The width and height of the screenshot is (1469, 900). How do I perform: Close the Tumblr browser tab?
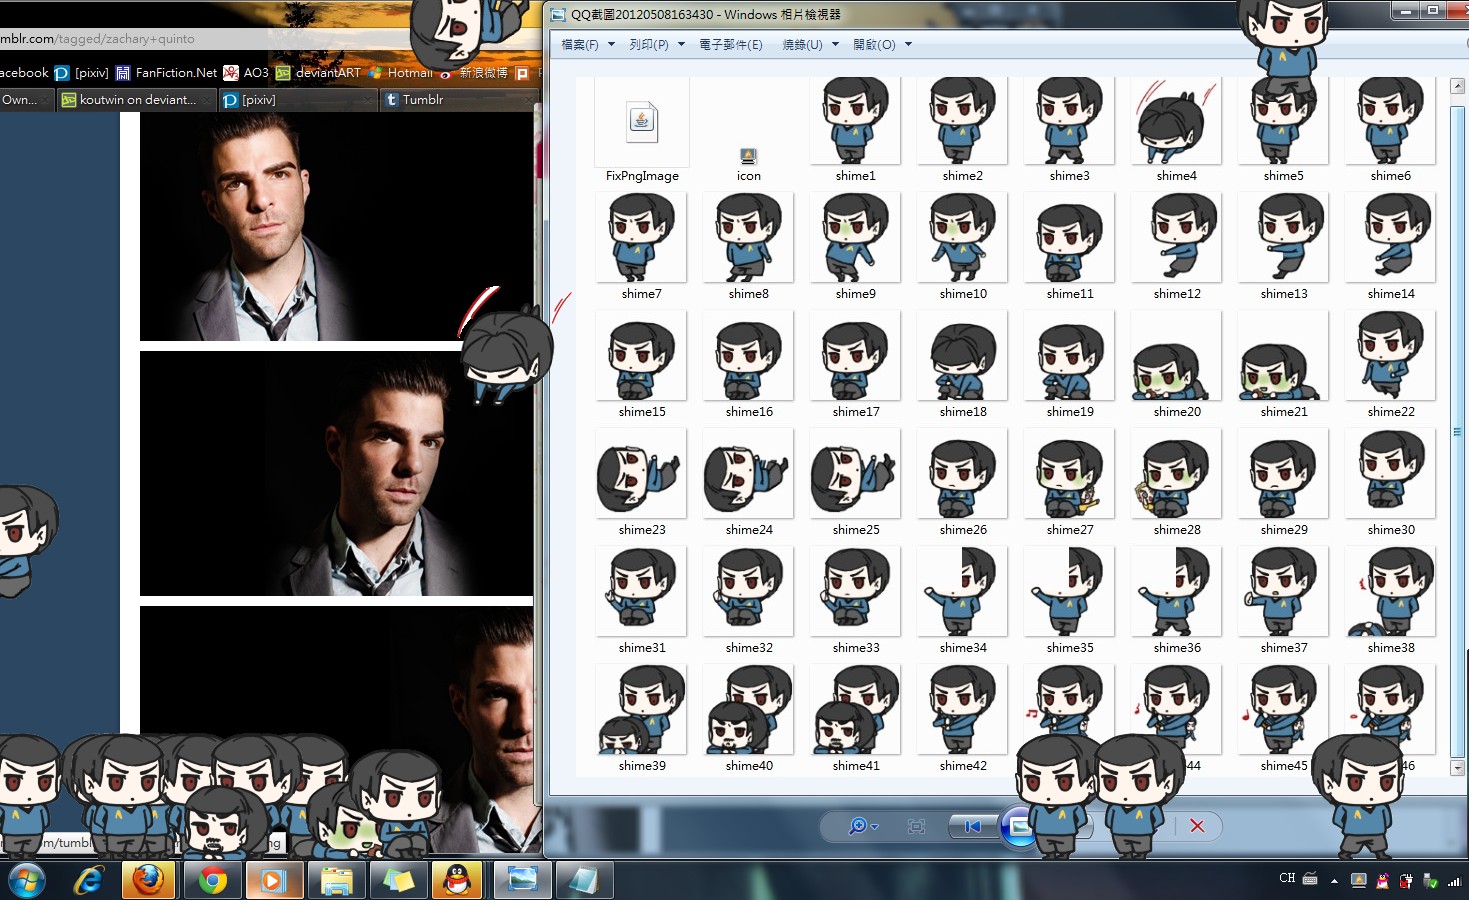click(x=527, y=100)
